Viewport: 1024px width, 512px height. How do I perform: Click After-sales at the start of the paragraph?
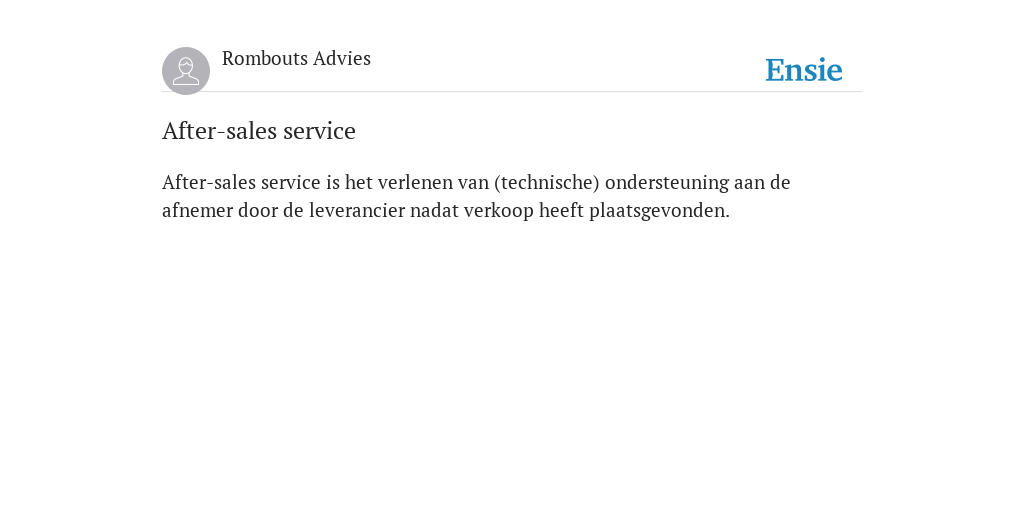coord(209,183)
